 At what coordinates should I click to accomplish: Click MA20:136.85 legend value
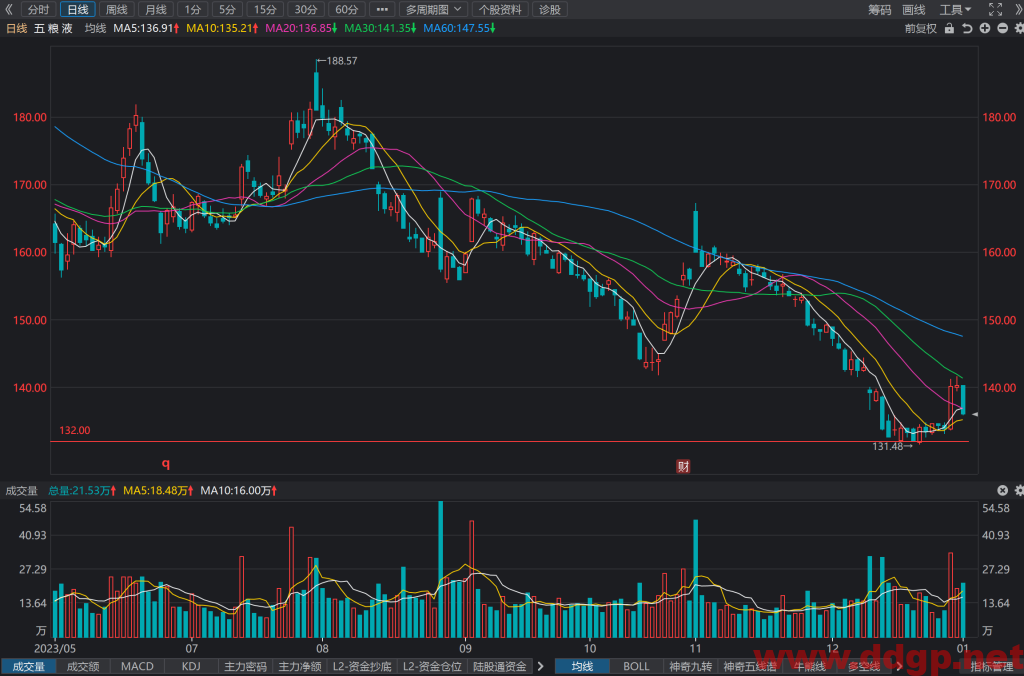click(x=301, y=29)
